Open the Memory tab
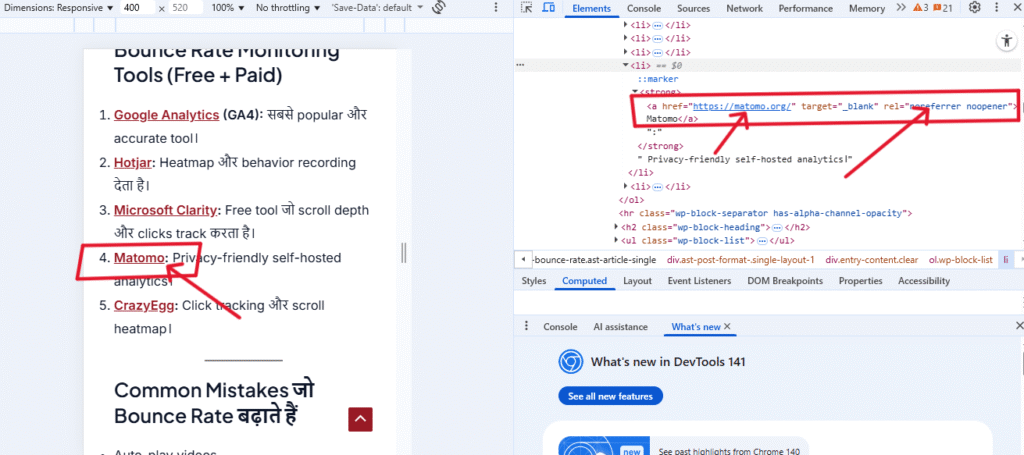 867,8
